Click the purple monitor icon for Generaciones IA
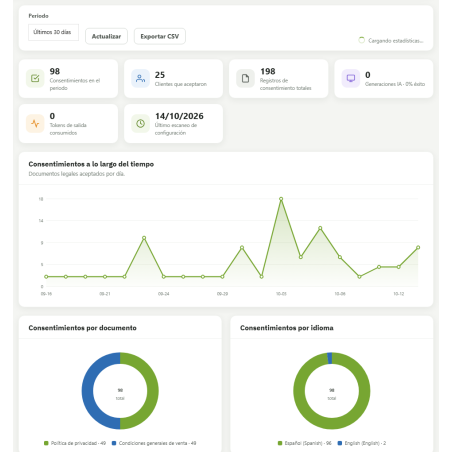Viewport: 452px width, 452px height. click(x=351, y=79)
